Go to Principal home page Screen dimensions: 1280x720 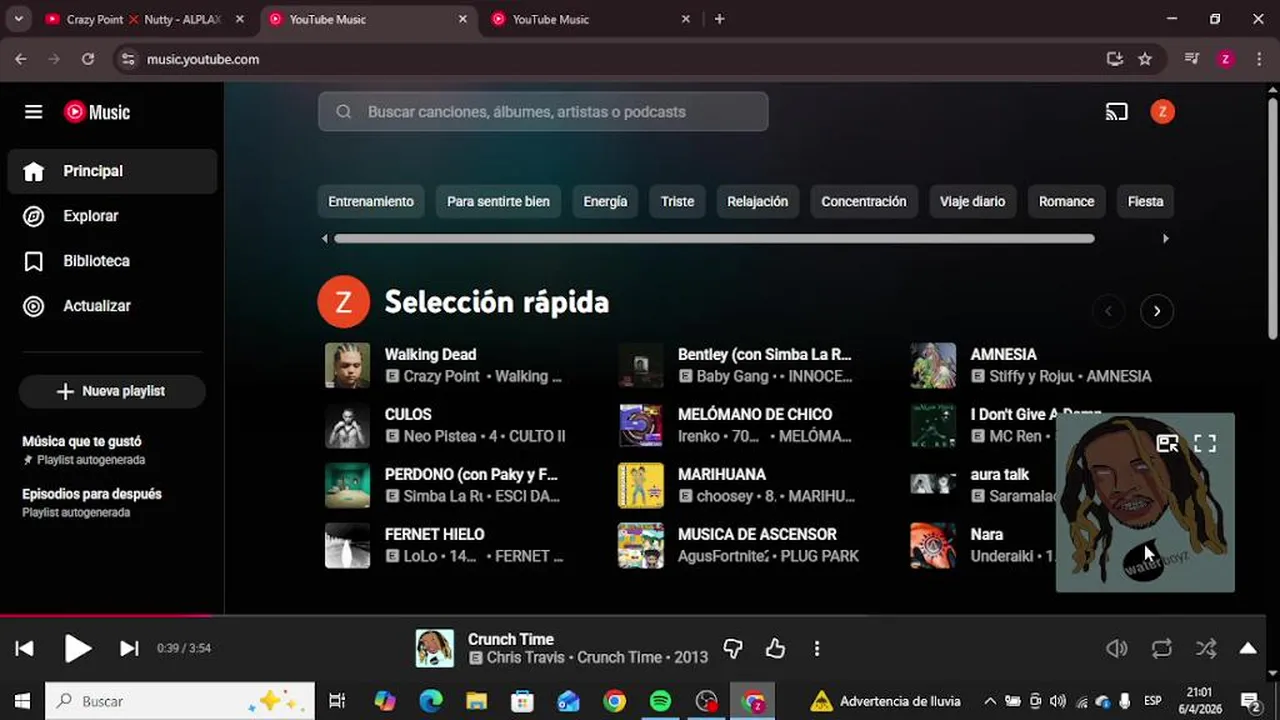112,171
